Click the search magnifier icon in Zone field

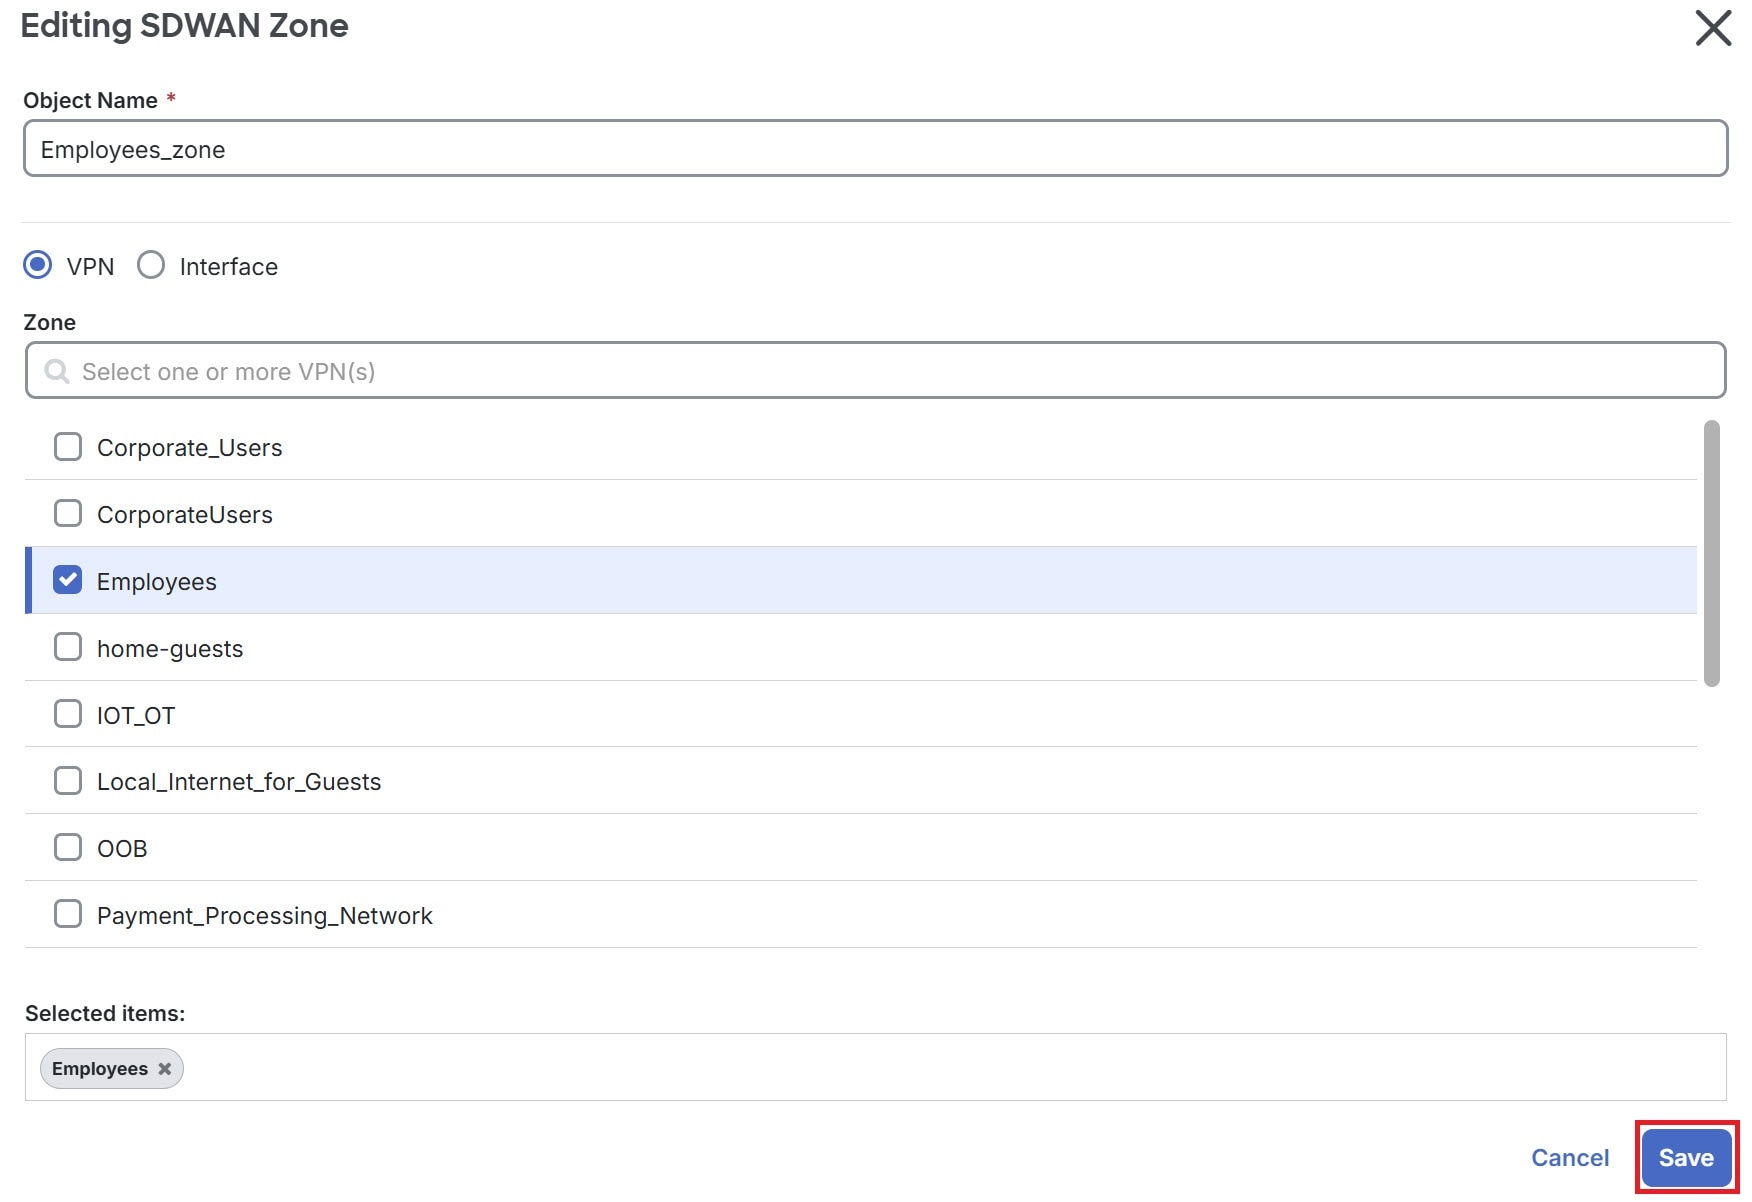pyautogui.click(x=56, y=371)
